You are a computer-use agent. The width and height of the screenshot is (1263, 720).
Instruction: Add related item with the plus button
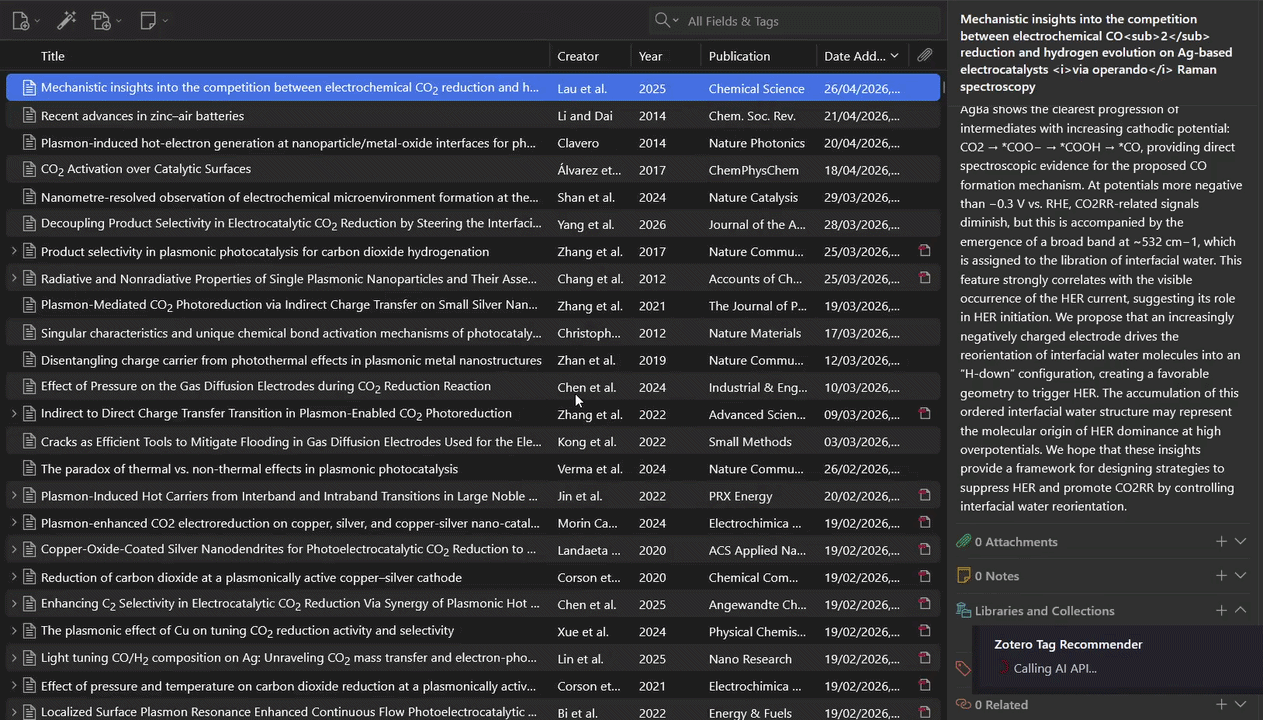tap(1221, 704)
